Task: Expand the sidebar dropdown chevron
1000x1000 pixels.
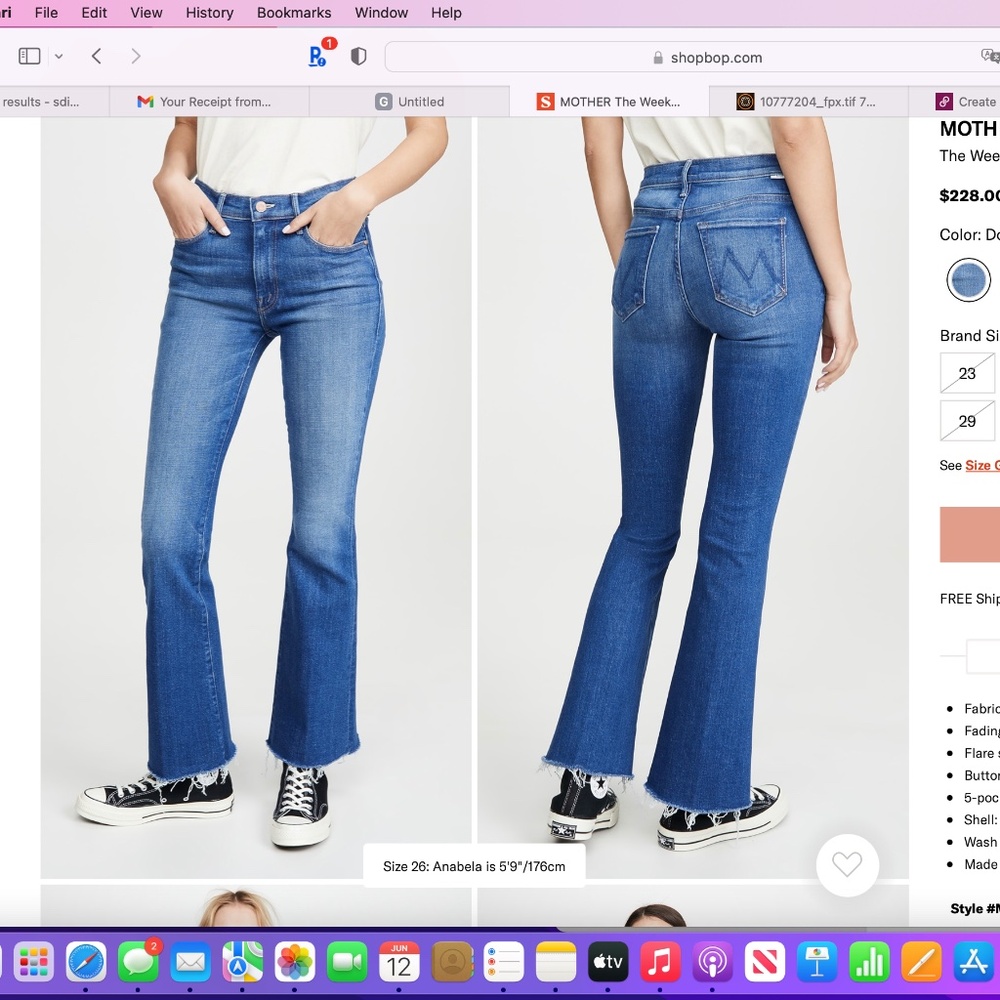Action: (59, 57)
